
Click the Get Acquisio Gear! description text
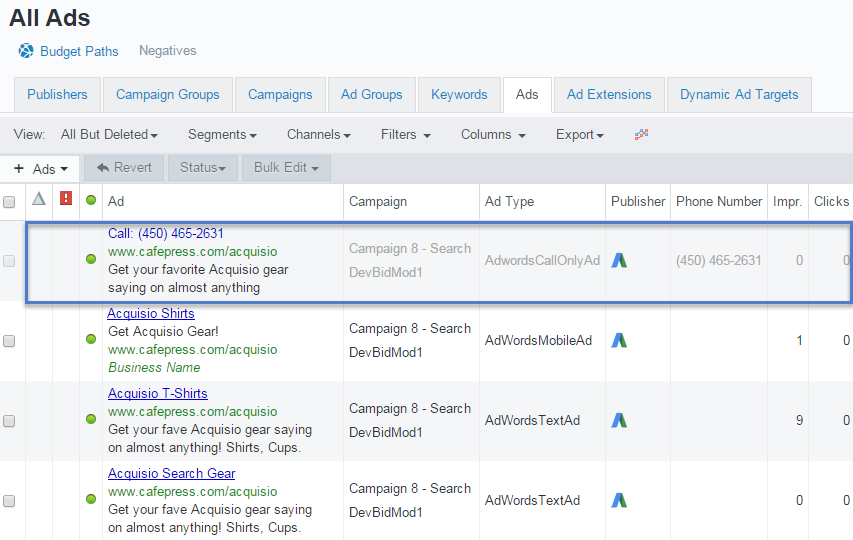pos(163,332)
